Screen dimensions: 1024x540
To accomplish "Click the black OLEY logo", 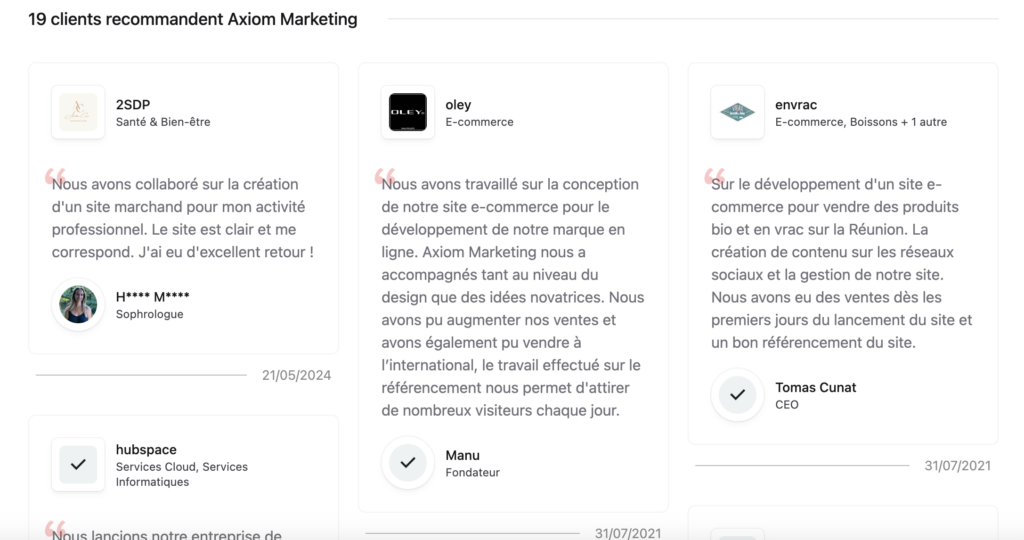I will coord(408,112).
